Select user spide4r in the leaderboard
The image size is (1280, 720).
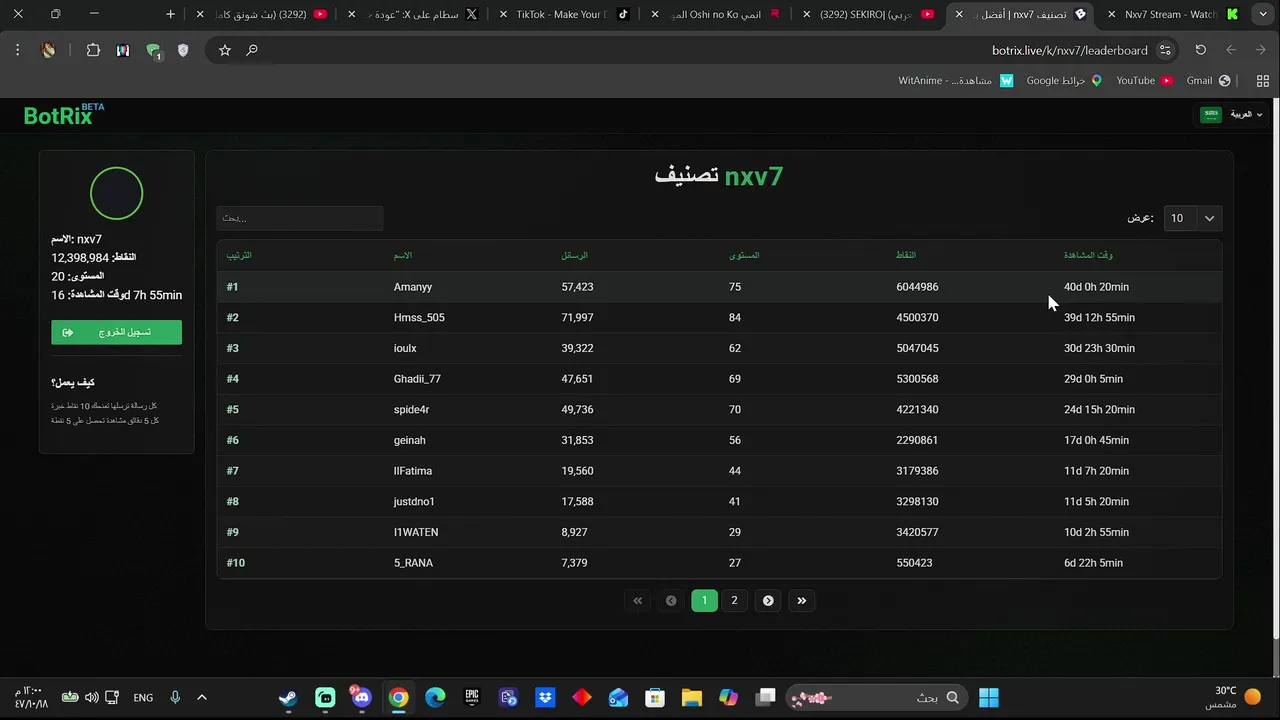411,409
